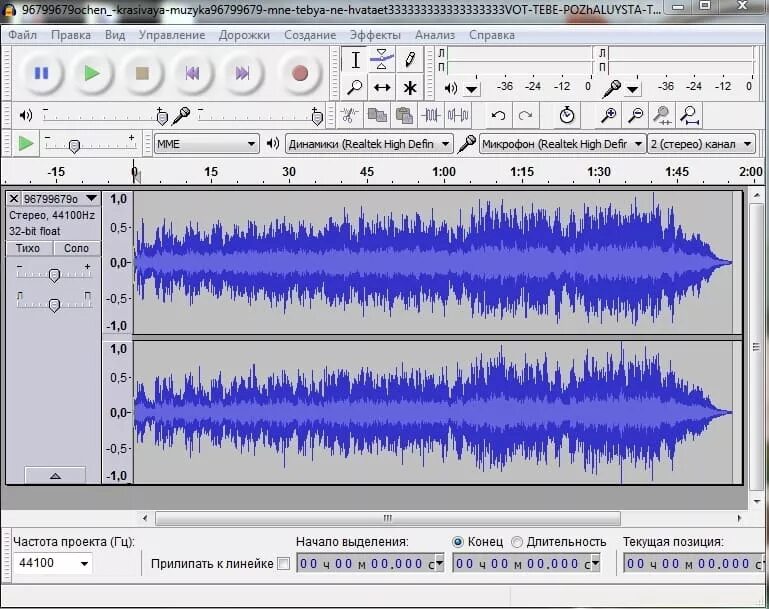
Task: Click the horizontal scrollbar thumb
Action: click(387, 518)
